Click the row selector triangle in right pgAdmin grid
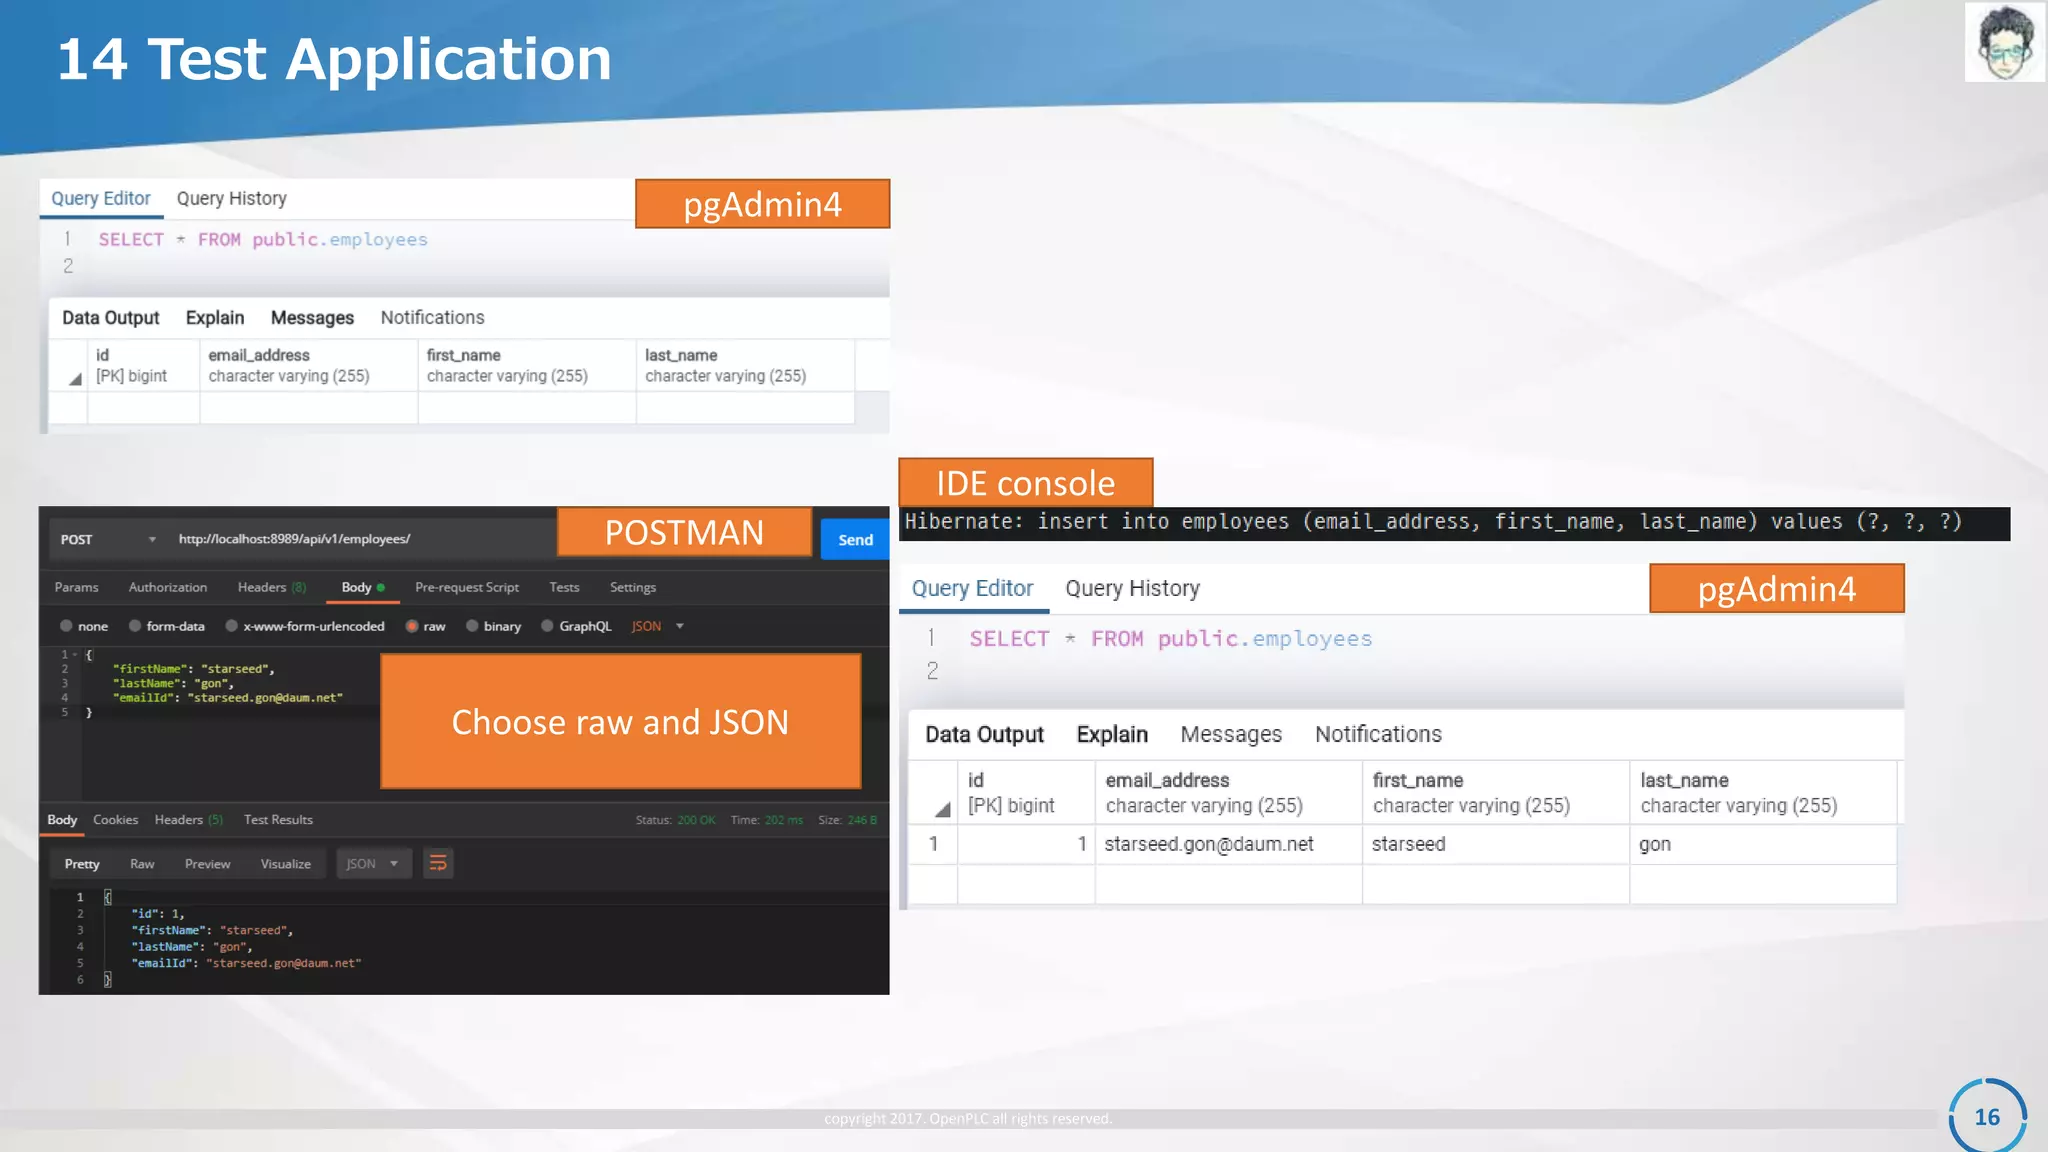The width and height of the screenshot is (2048, 1152). pos(942,809)
